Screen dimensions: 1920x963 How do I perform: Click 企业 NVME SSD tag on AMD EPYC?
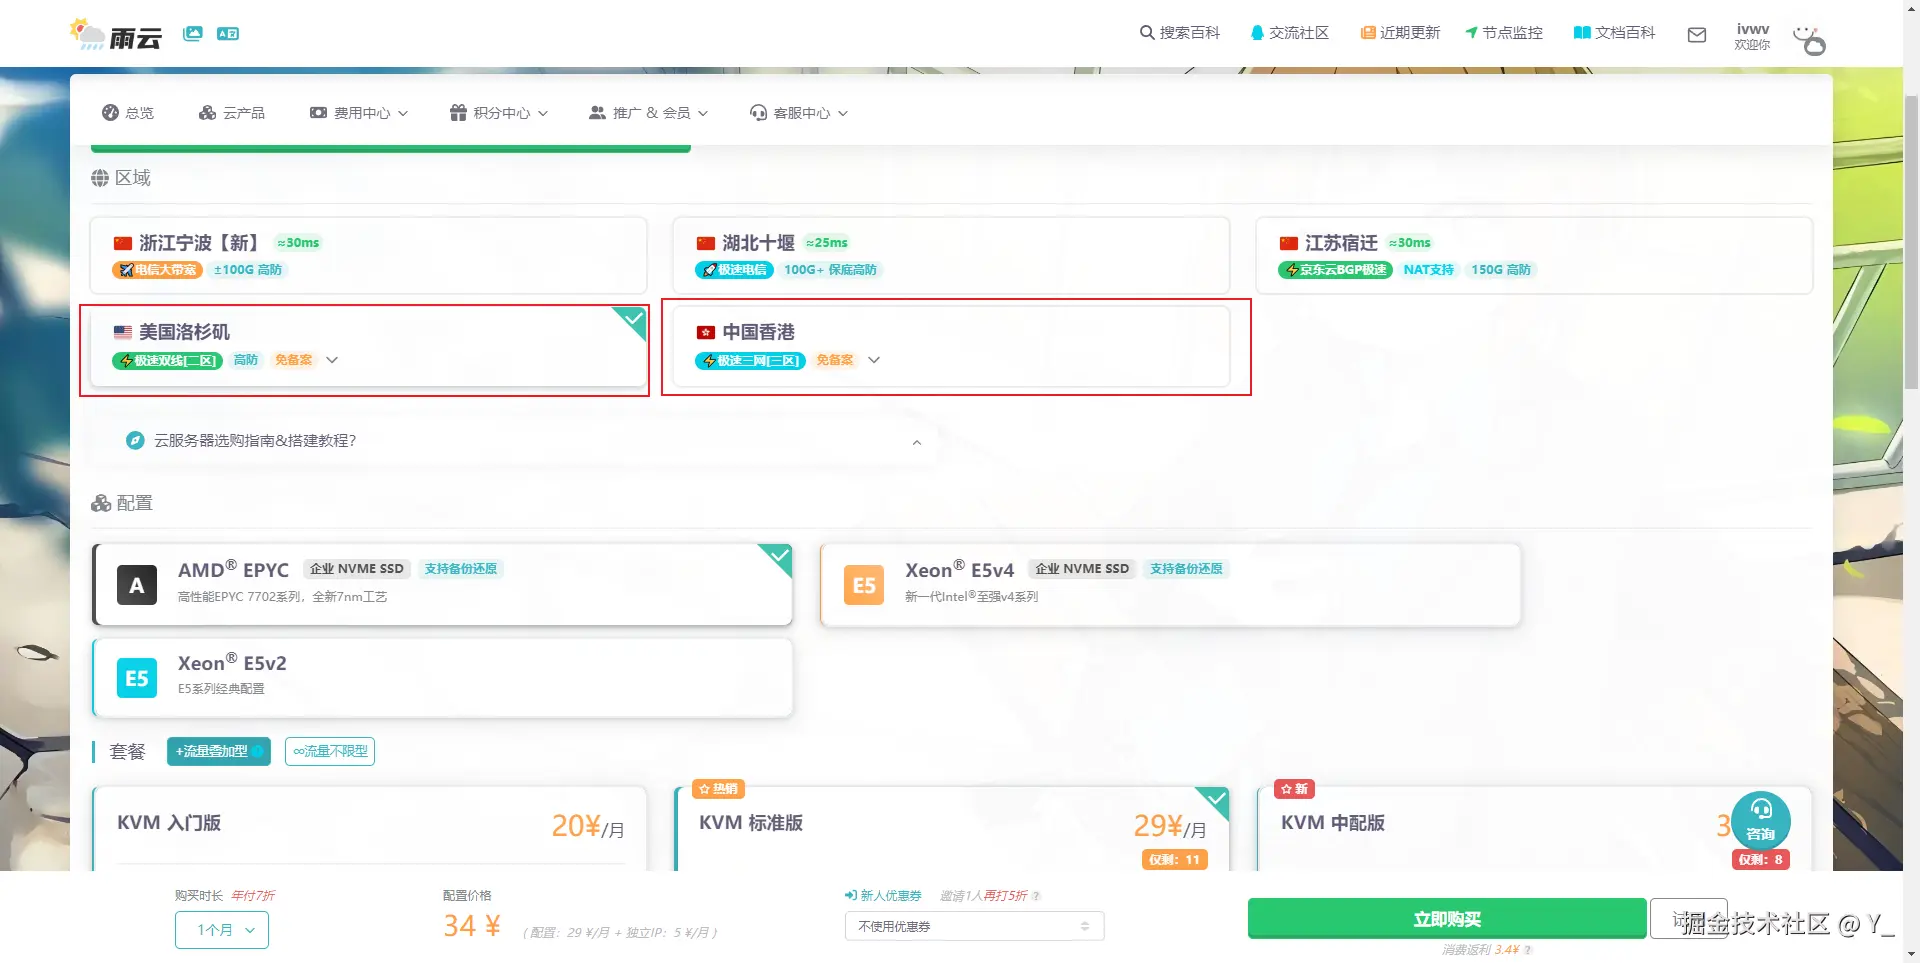[x=357, y=569]
